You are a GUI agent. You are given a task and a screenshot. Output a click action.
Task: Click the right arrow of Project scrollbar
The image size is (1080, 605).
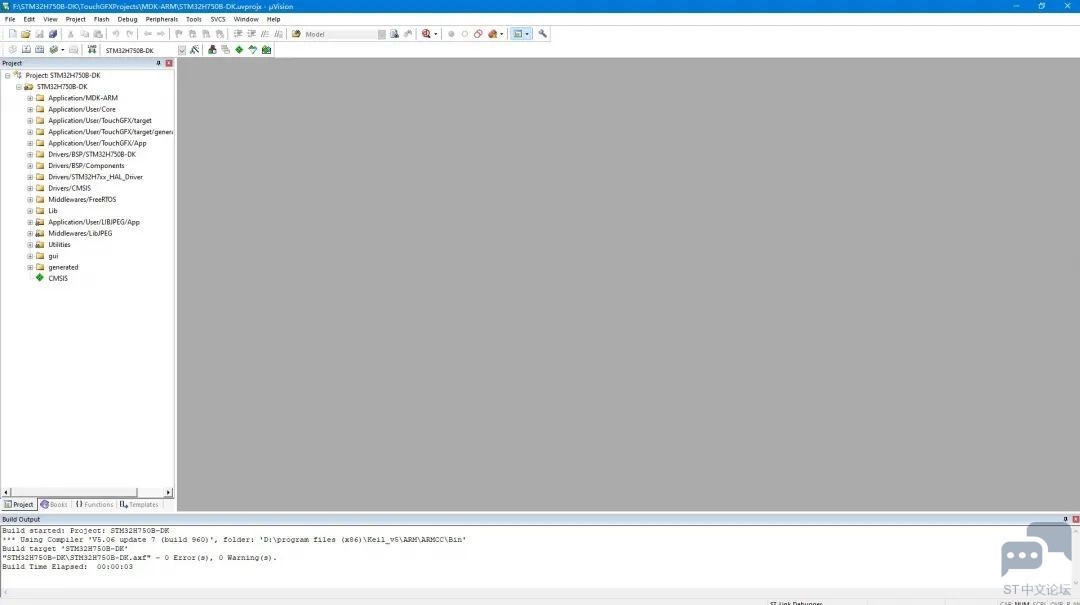coord(168,492)
